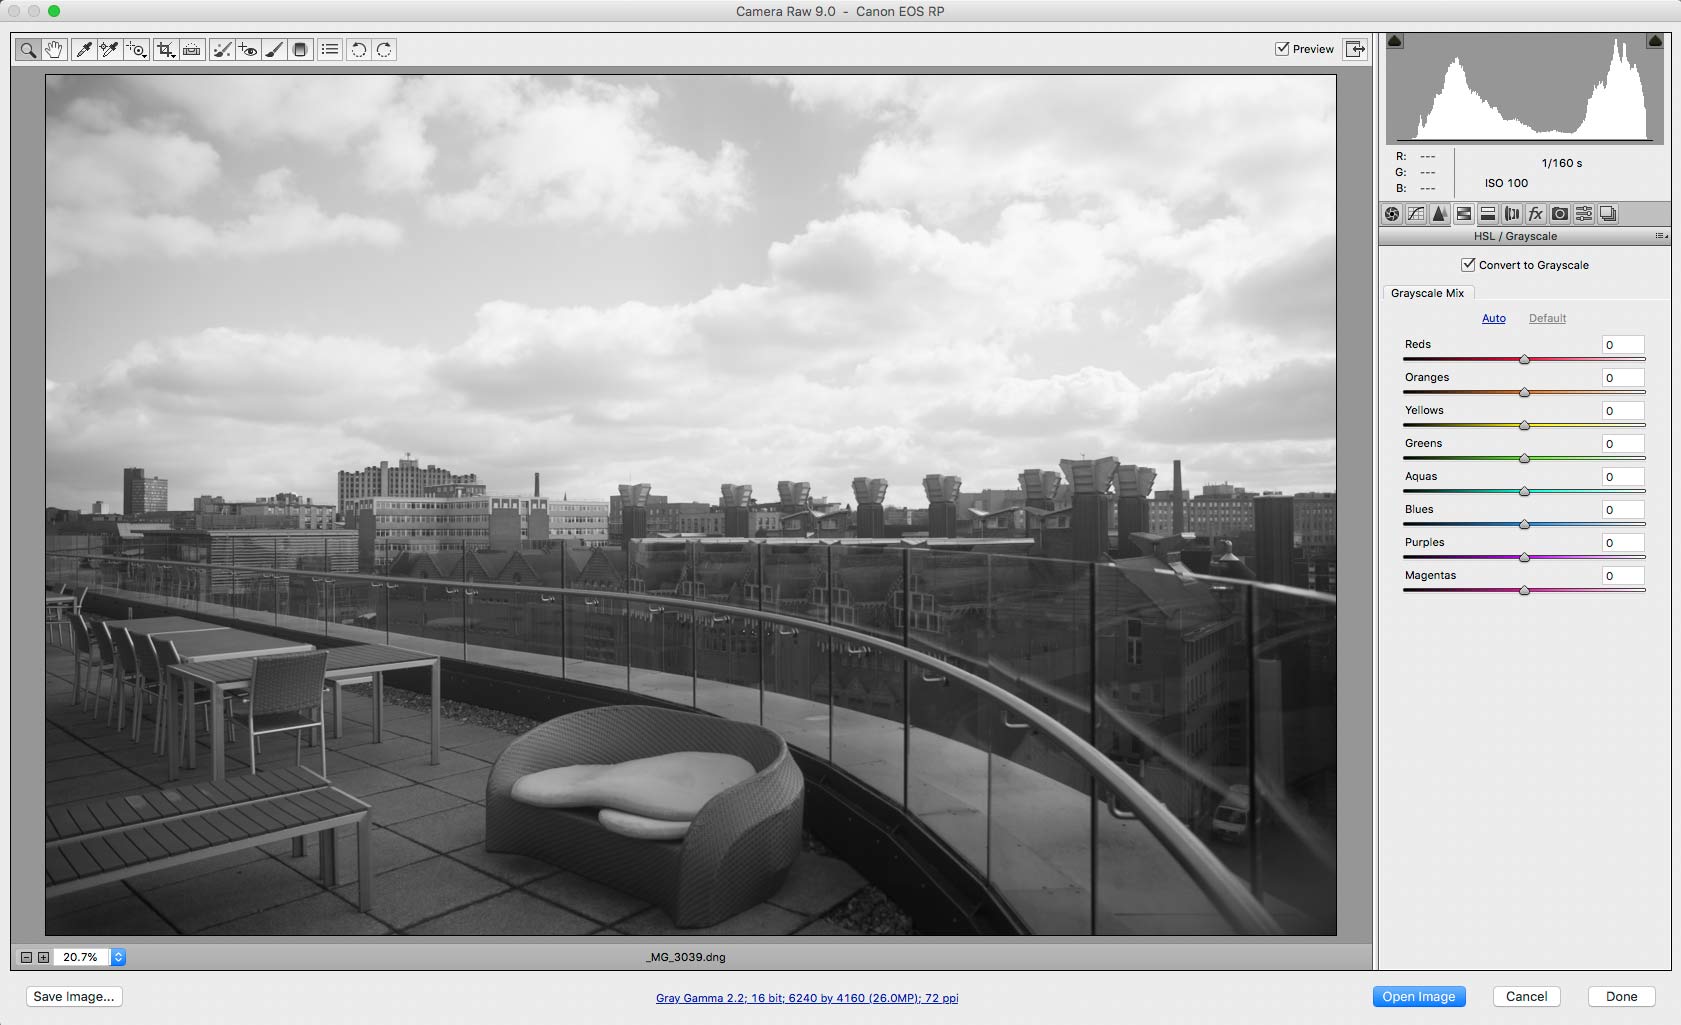Viewport: 1681px width, 1025px height.
Task: Open the Basic panel tab
Action: point(1392,214)
